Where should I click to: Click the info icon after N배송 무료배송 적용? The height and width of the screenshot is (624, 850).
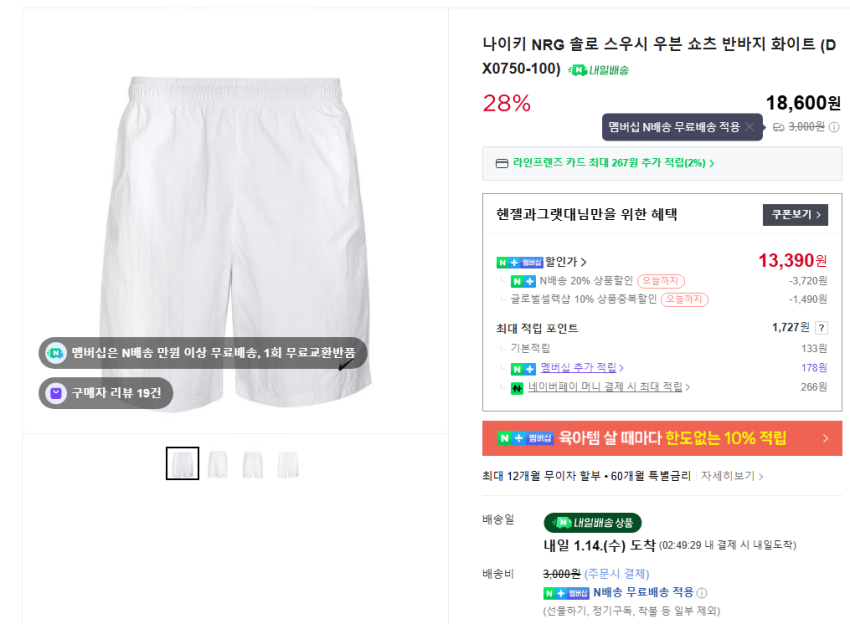tap(702, 593)
